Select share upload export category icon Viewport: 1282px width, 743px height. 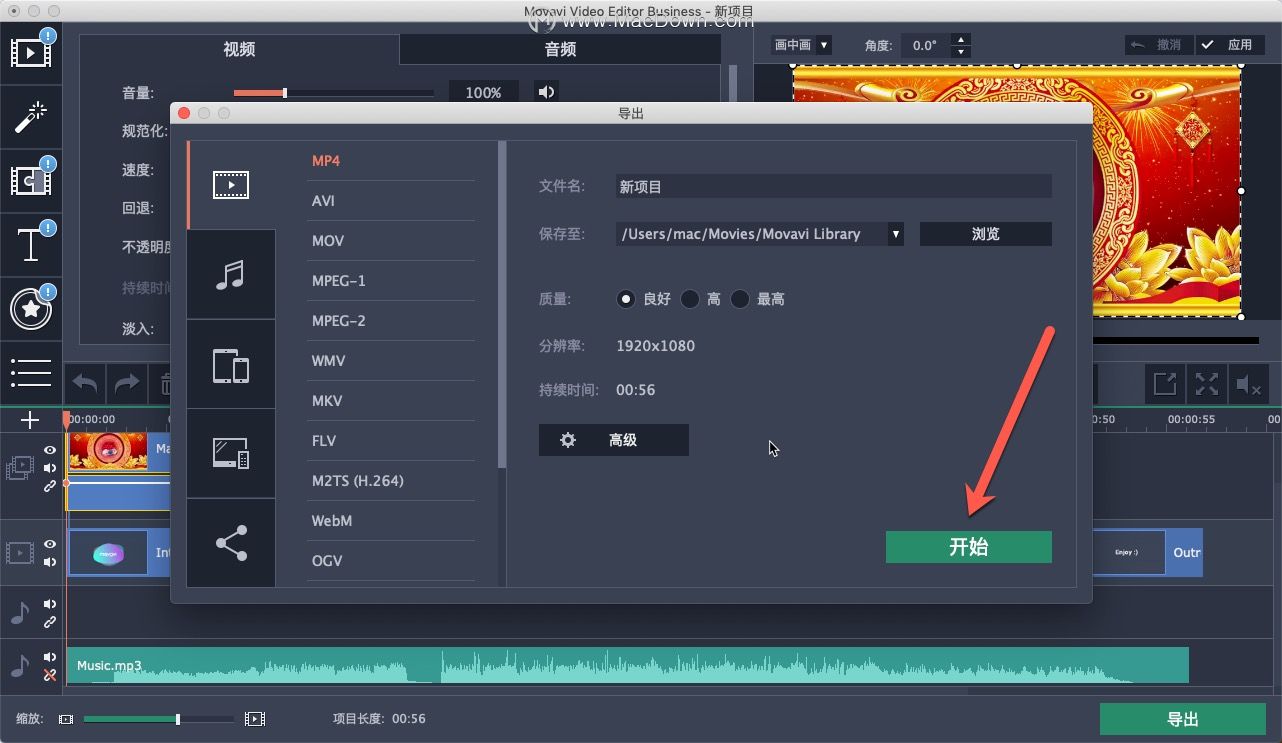click(231, 543)
